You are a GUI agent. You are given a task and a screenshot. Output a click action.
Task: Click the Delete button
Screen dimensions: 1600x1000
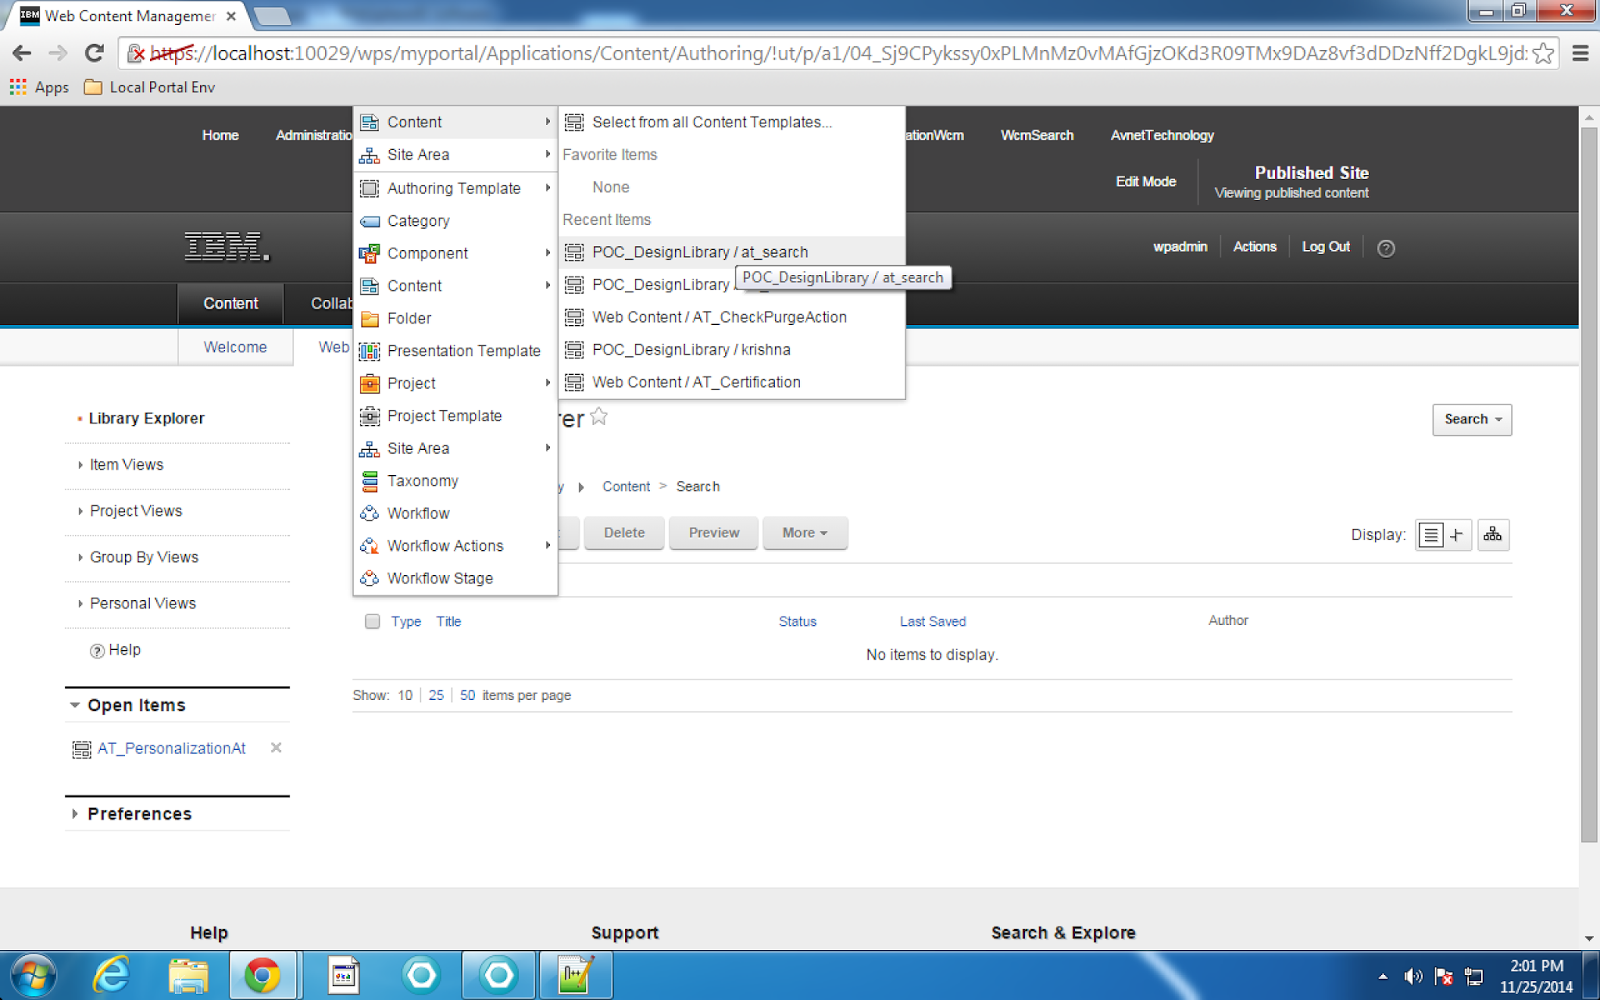click(x=624, y=533)
